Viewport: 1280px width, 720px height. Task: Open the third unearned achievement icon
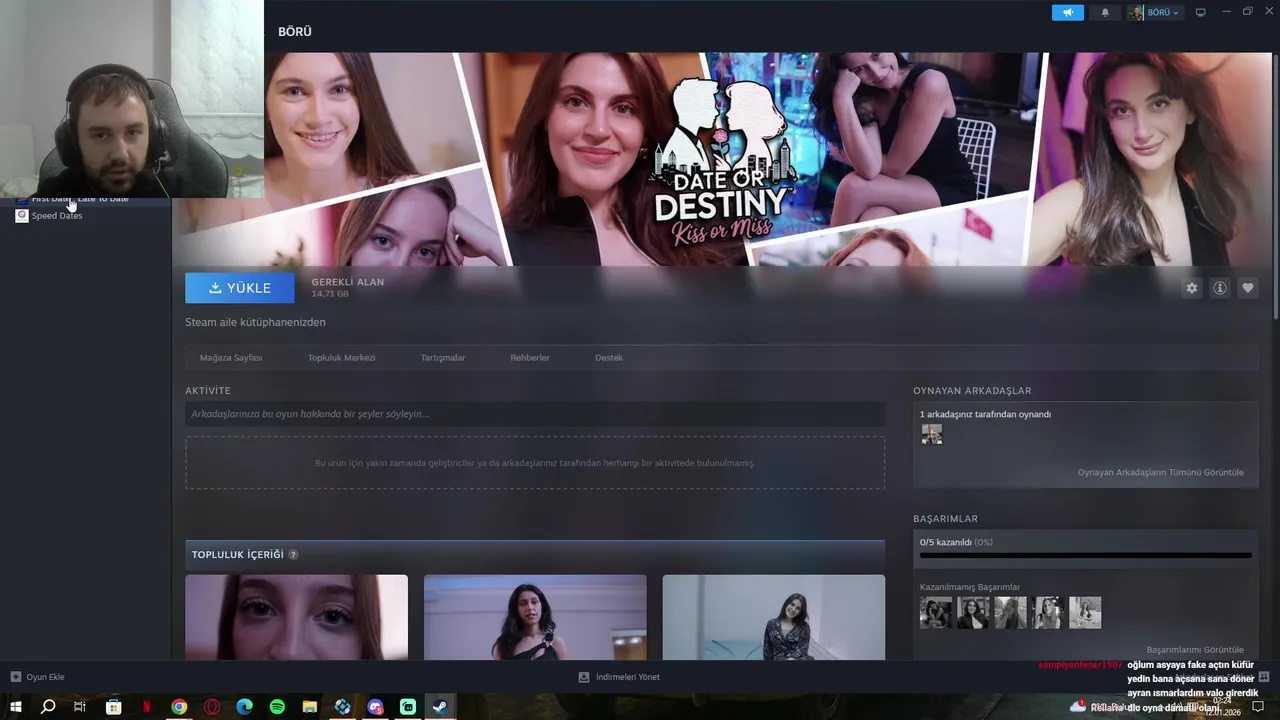pyautogui.click(x=1011, y=613)
